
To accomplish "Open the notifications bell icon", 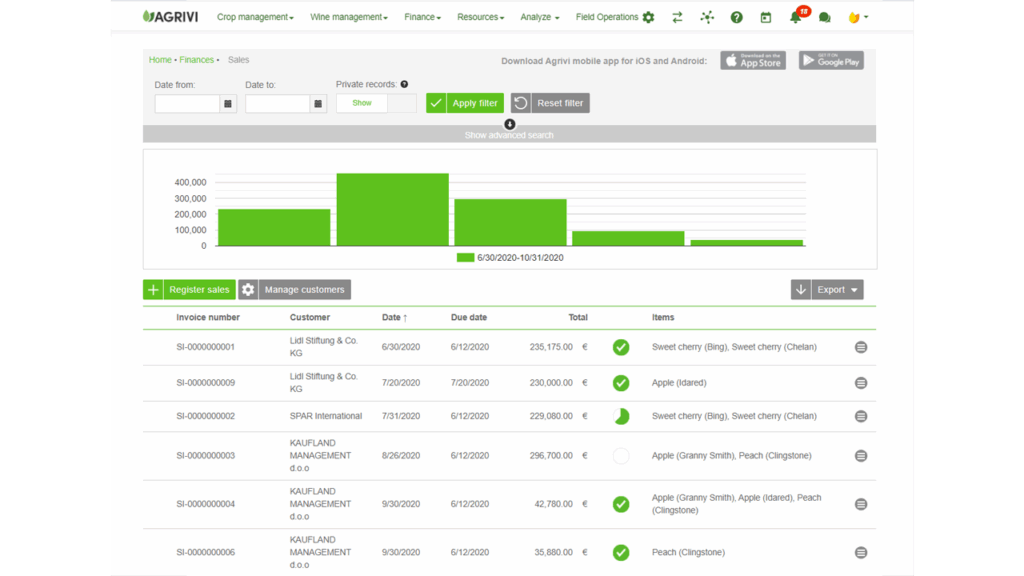I will [x=796, y=17].
